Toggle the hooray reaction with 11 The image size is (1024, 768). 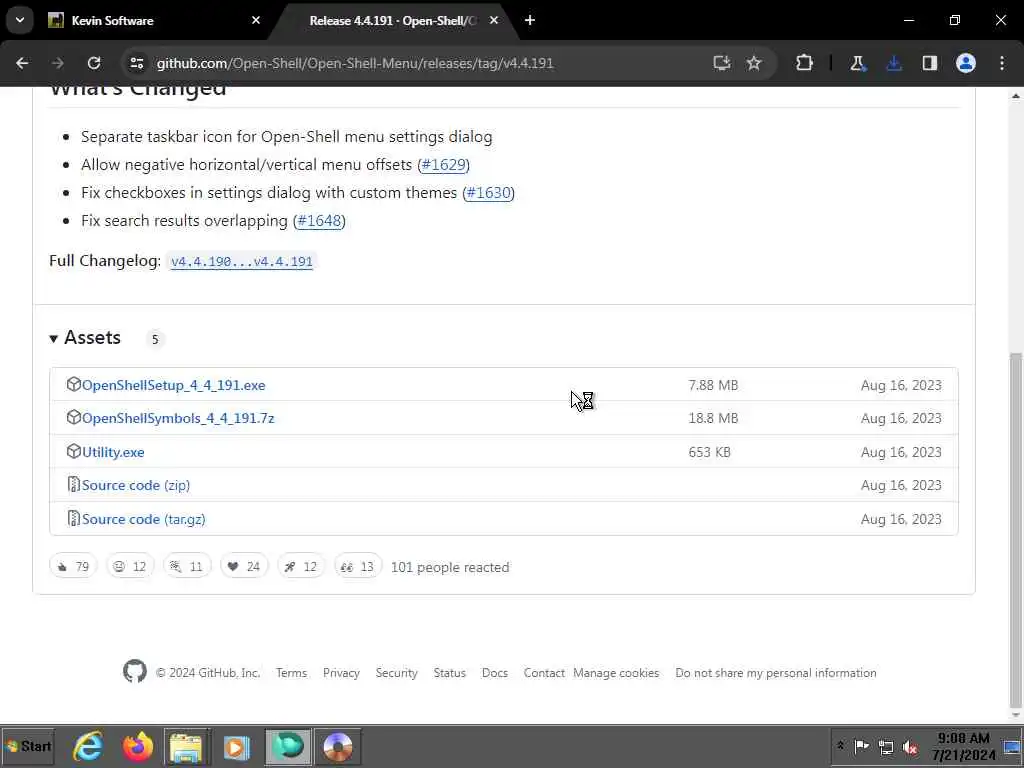coord(187,566)
